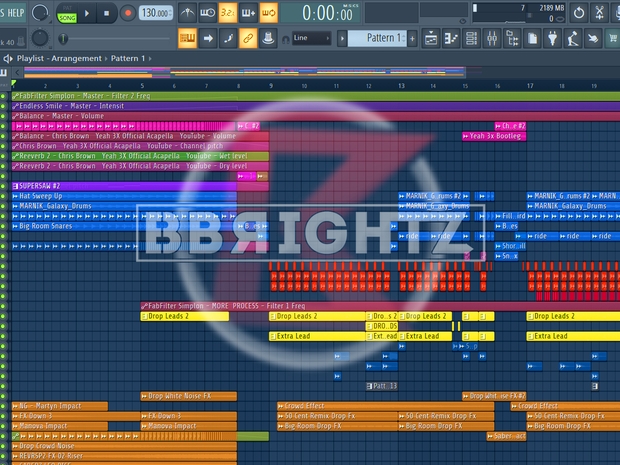Click the arrow left of Pattern 1 selector
The height and width of the screenshot is (465, 620).
click(342, 39)
